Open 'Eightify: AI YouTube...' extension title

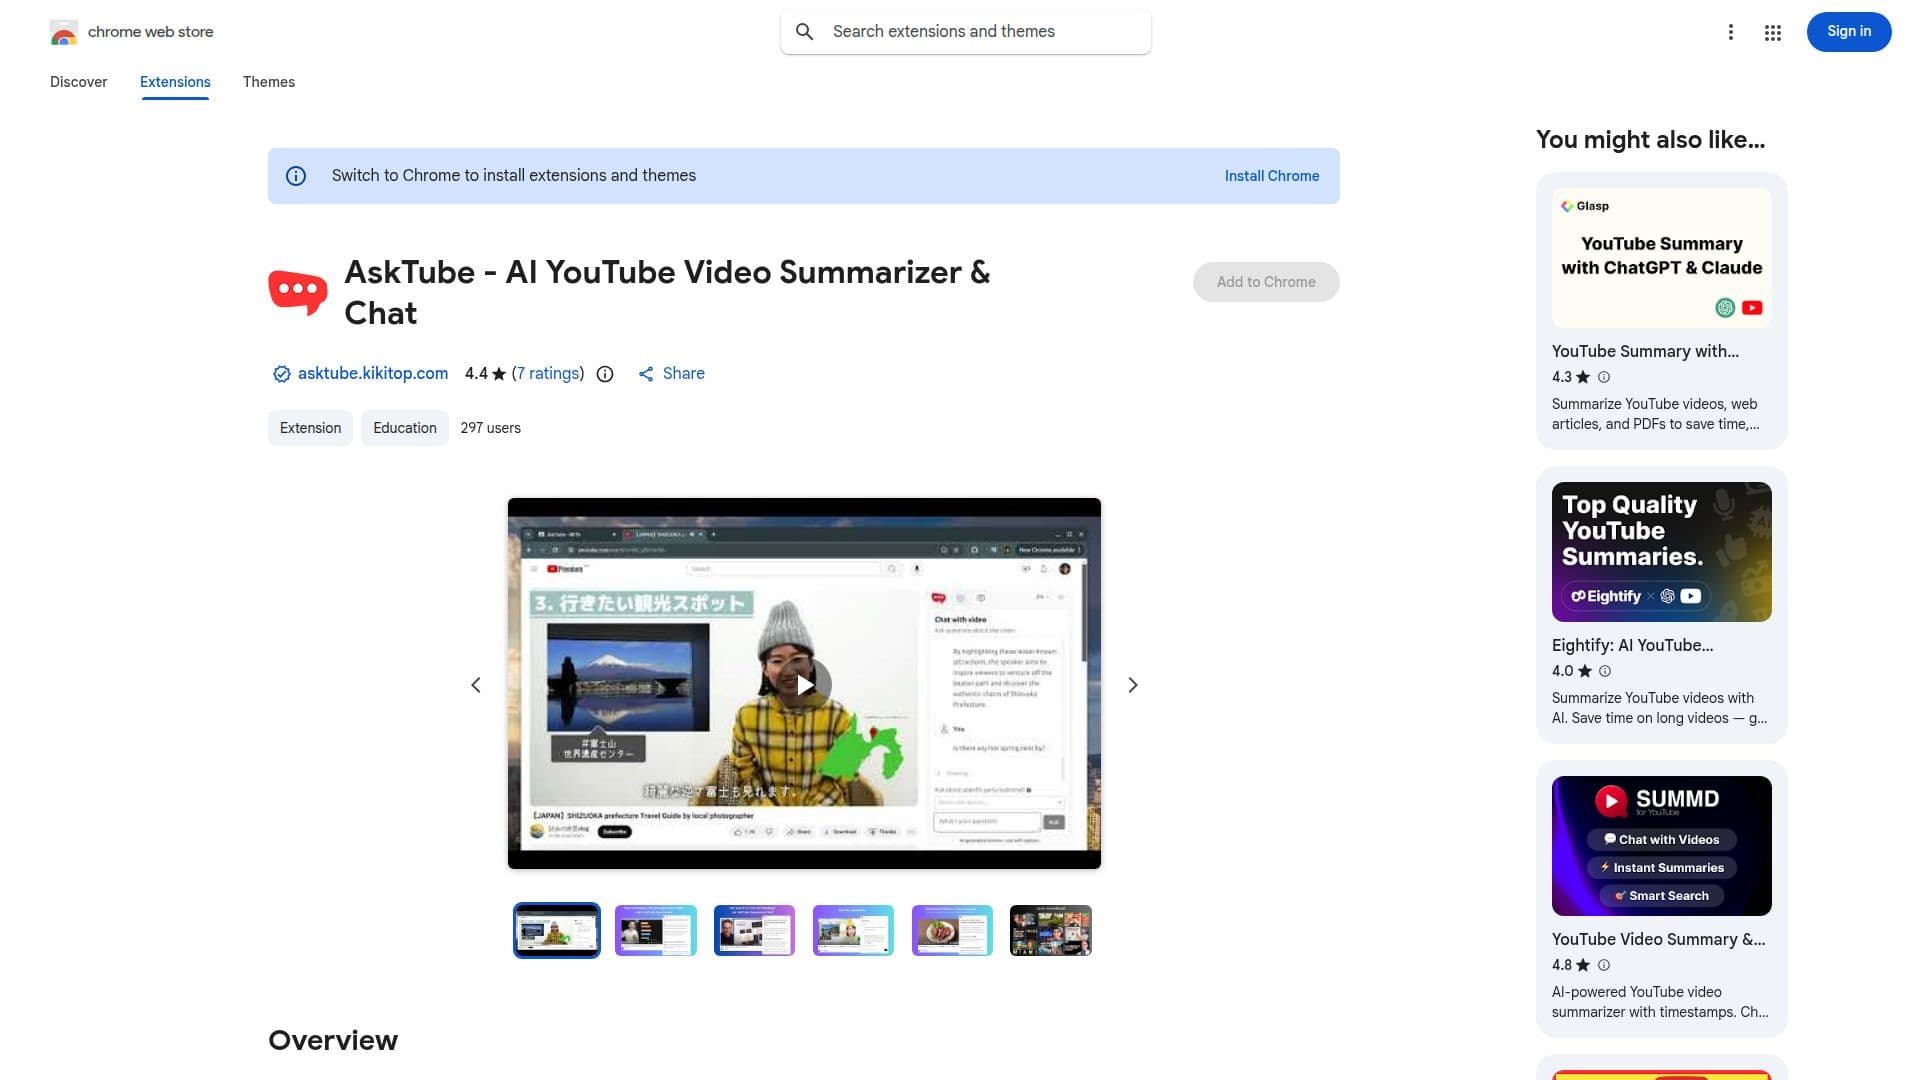[1632, 646]
